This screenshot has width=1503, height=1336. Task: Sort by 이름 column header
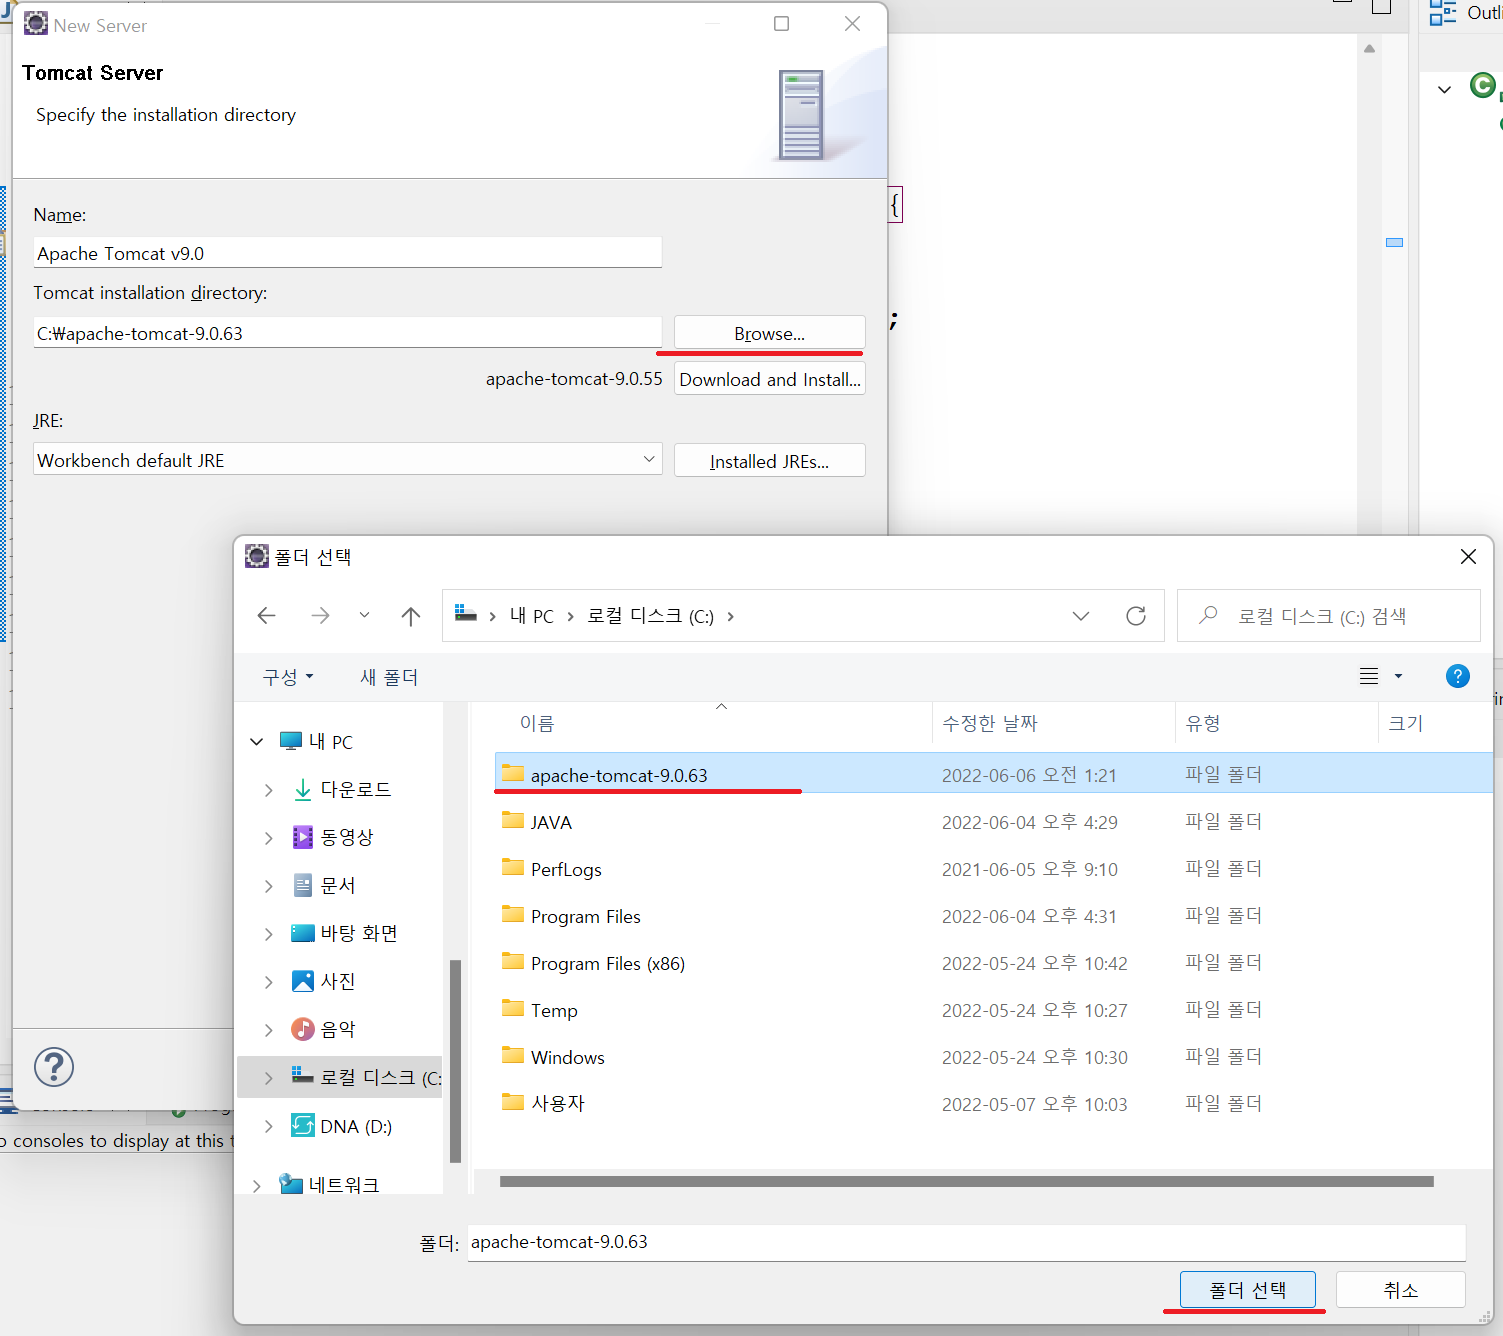(537, 723)
